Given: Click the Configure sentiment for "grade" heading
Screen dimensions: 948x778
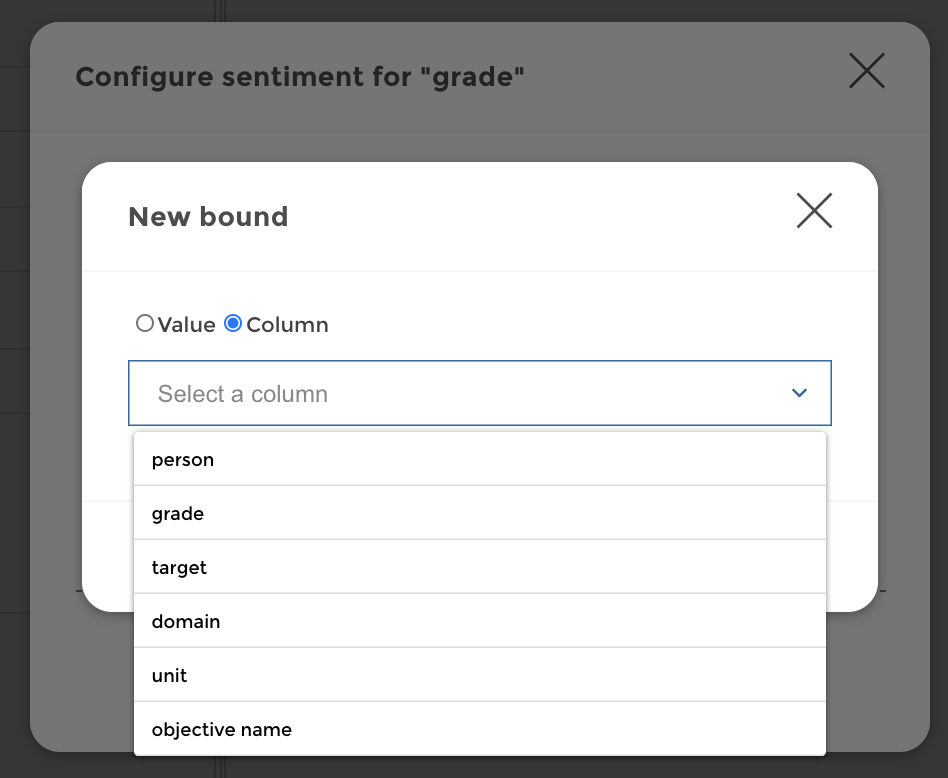Looking at the screenshot, I should click(x=299, y=77).
